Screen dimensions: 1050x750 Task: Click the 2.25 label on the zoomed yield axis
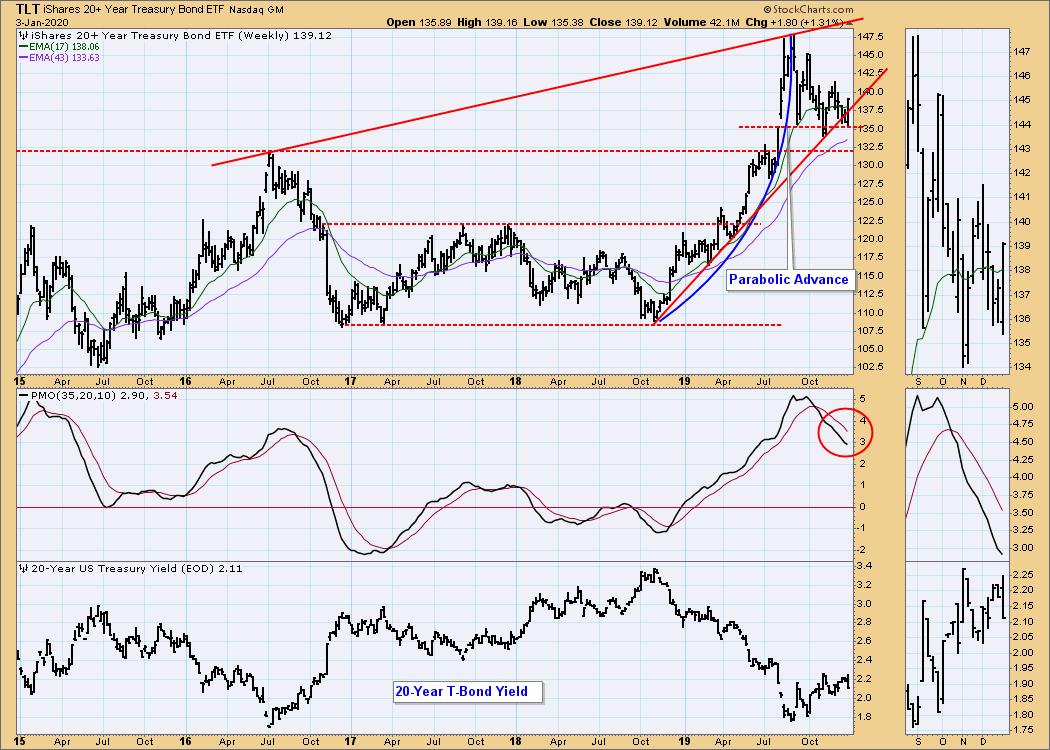pos(1022,575)
